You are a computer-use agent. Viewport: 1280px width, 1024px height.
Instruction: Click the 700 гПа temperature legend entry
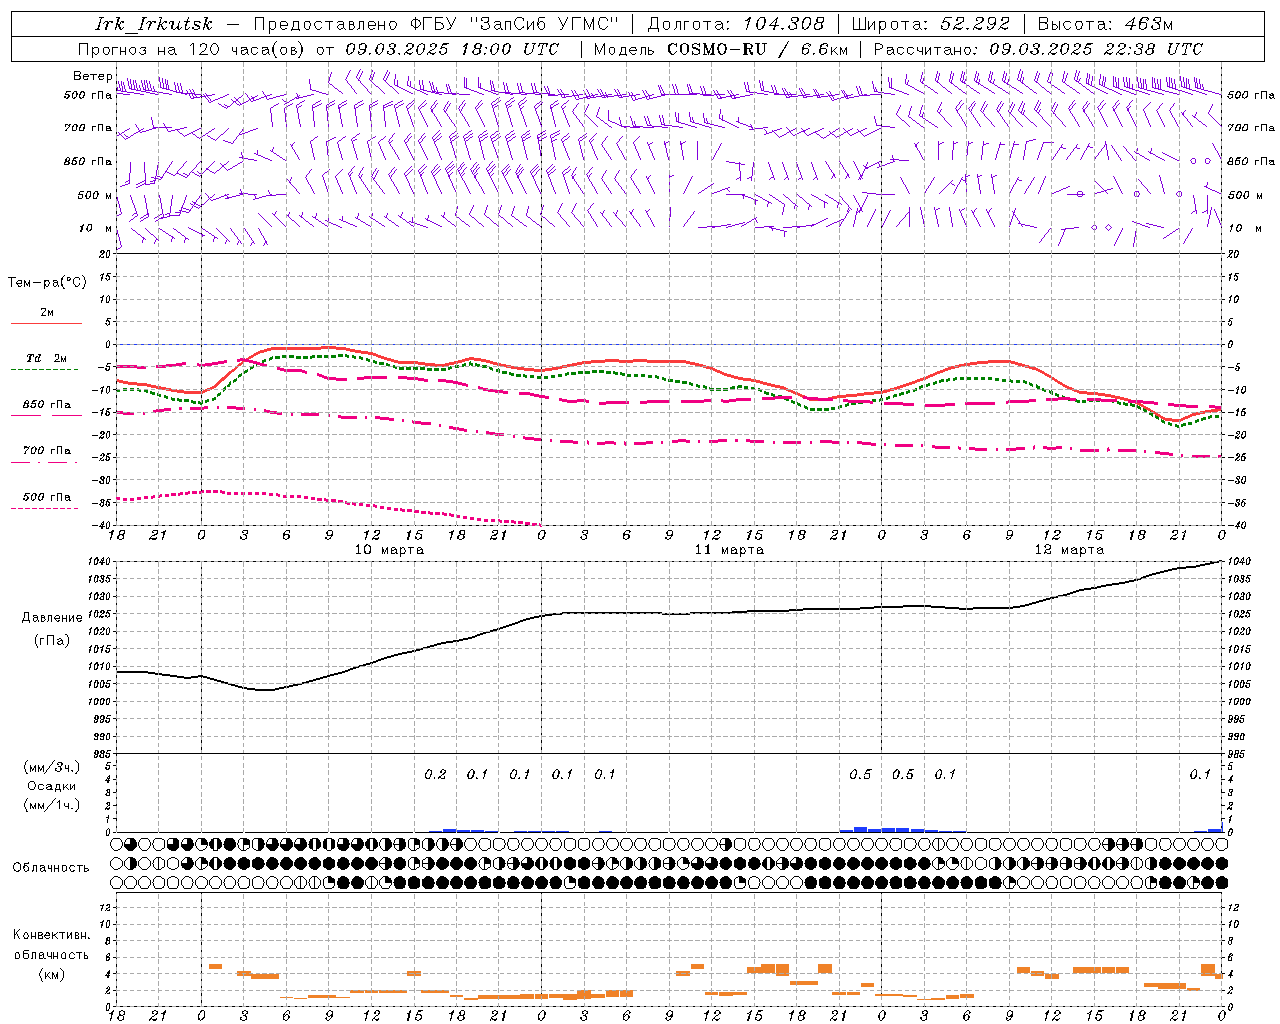coord(46,451)
